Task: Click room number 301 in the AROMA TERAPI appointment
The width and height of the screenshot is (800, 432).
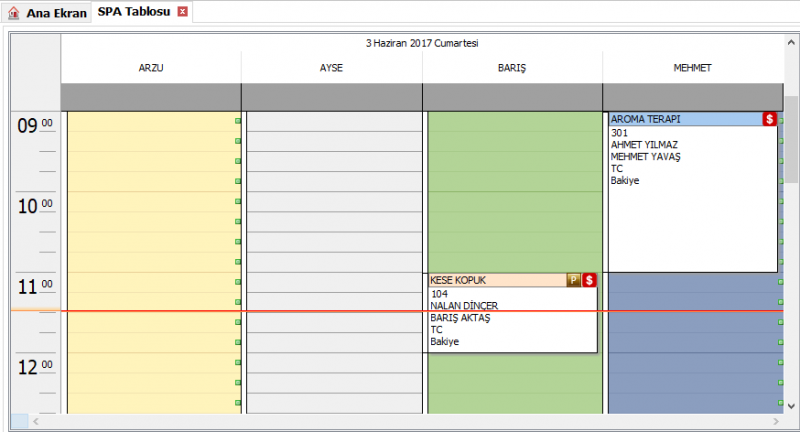Action: 619,133
